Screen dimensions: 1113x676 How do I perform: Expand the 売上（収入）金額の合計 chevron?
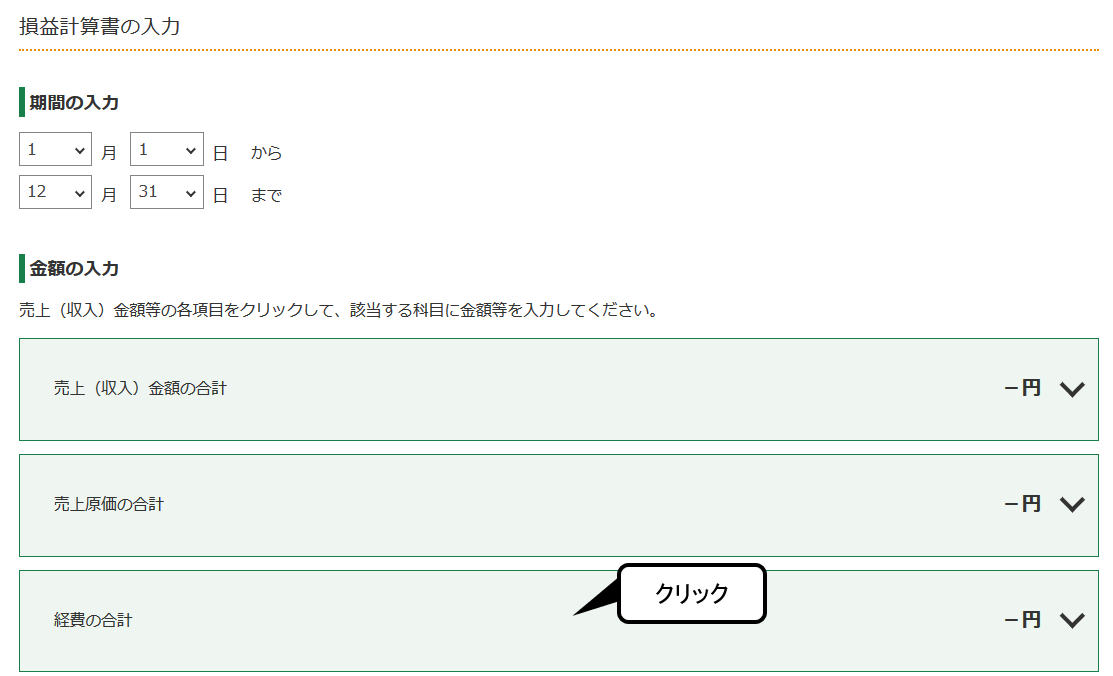[1072, 389]
